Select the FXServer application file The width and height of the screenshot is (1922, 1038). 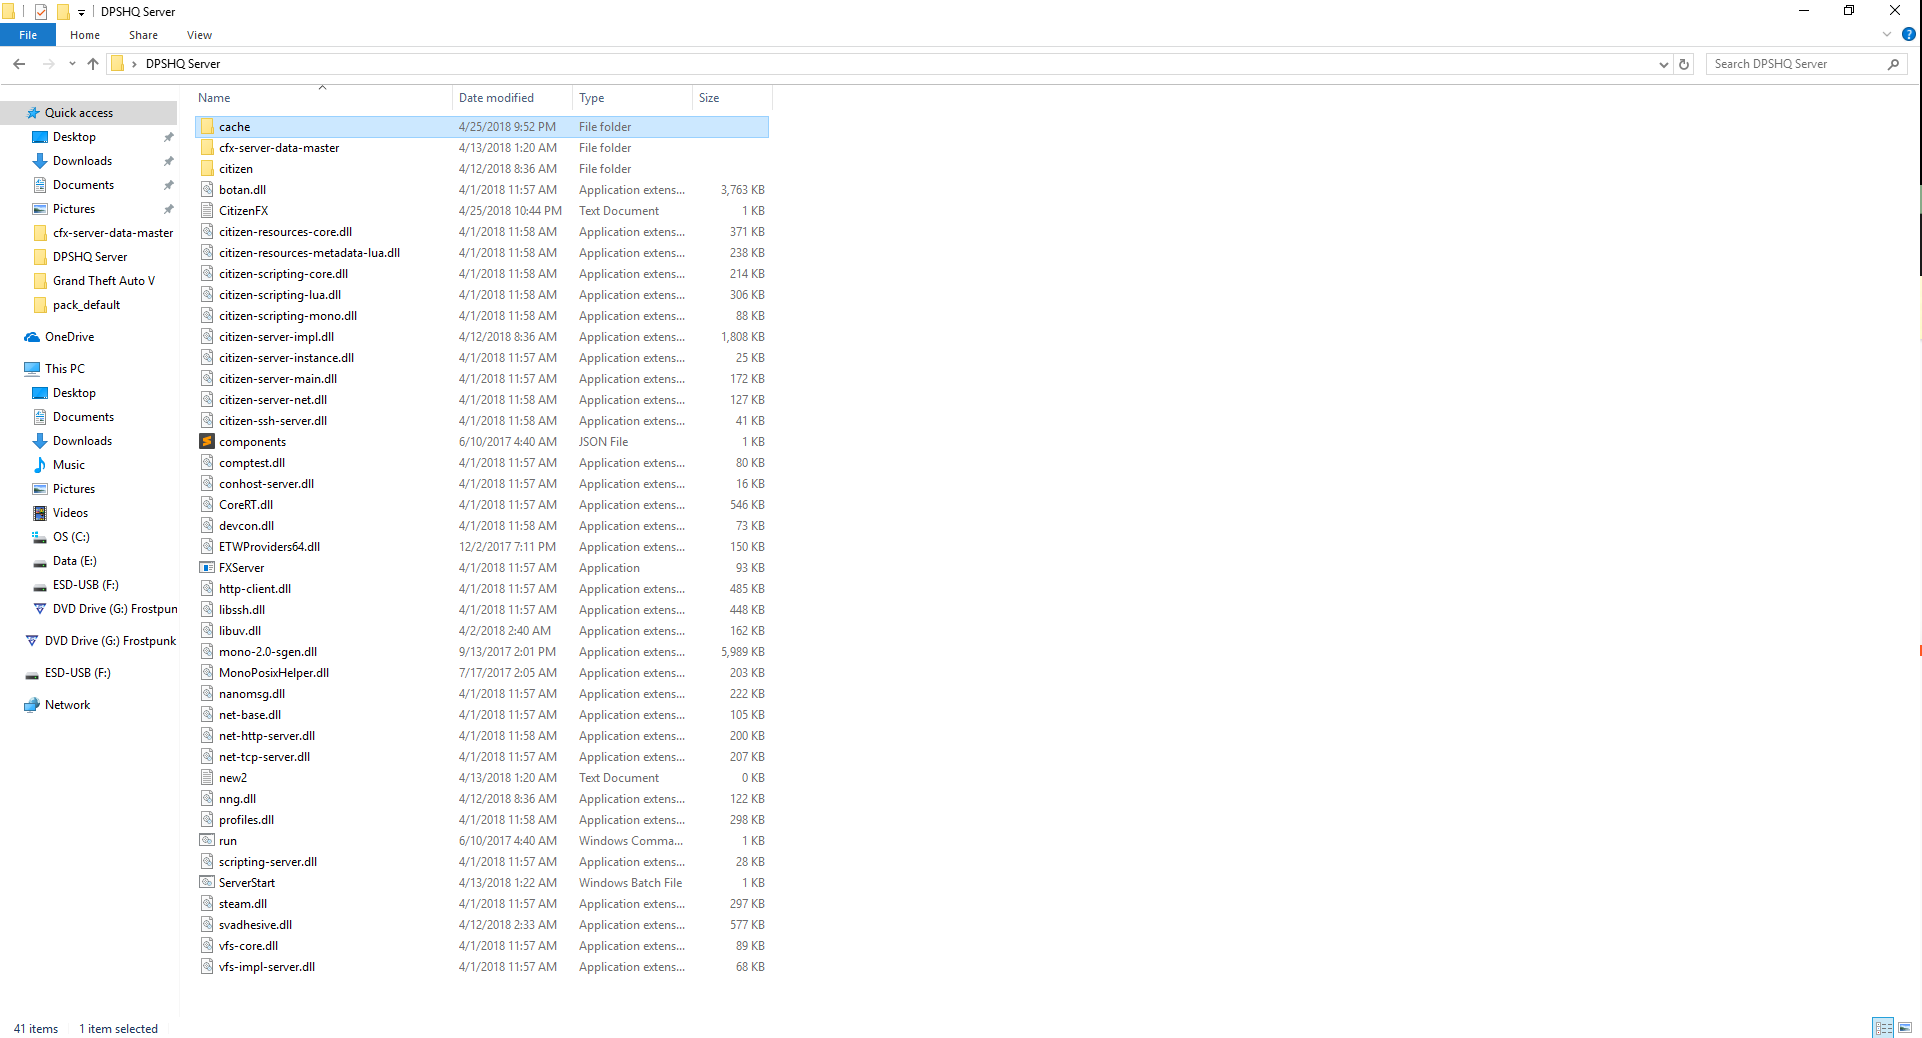tap(241, 568)
